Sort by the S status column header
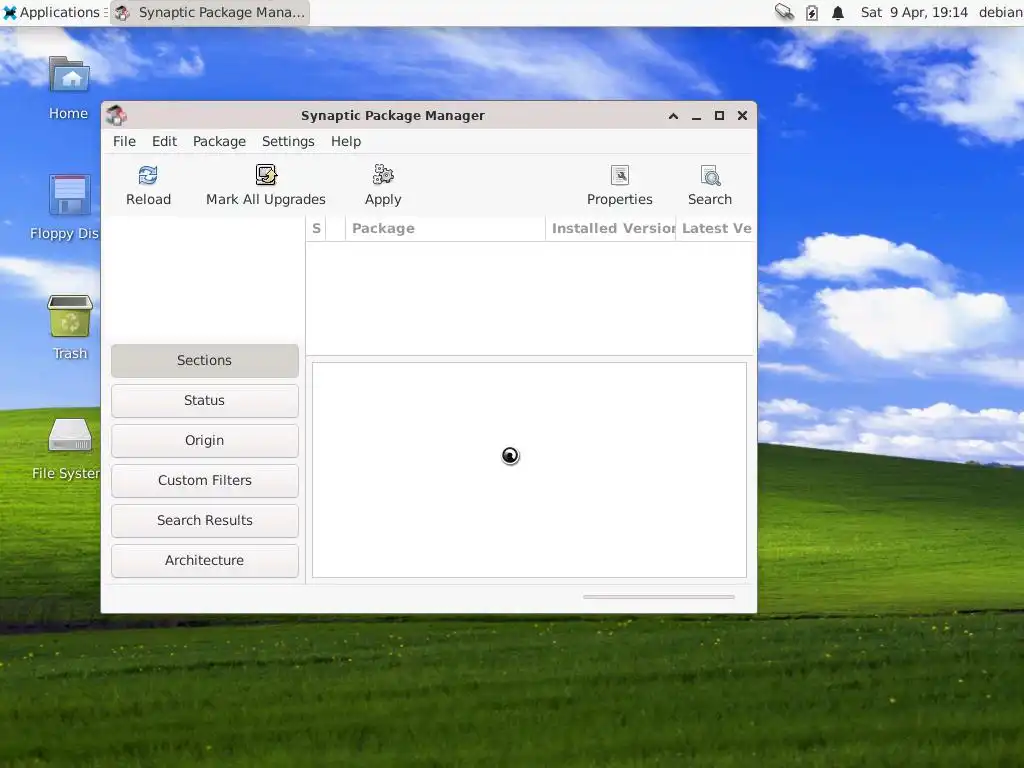Image resolution: width=1024 pixels, height=768 pixels. [316, 229]
